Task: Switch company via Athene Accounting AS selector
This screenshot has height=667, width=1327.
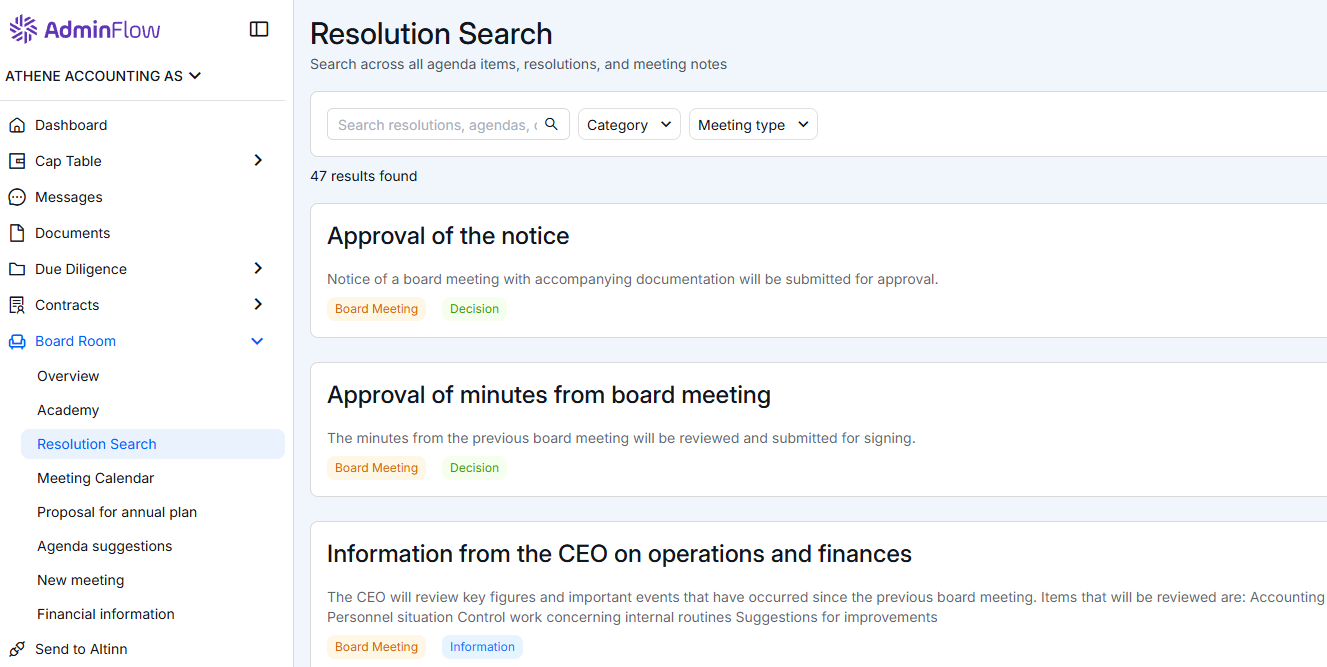Action: click(x=103, y=76)
